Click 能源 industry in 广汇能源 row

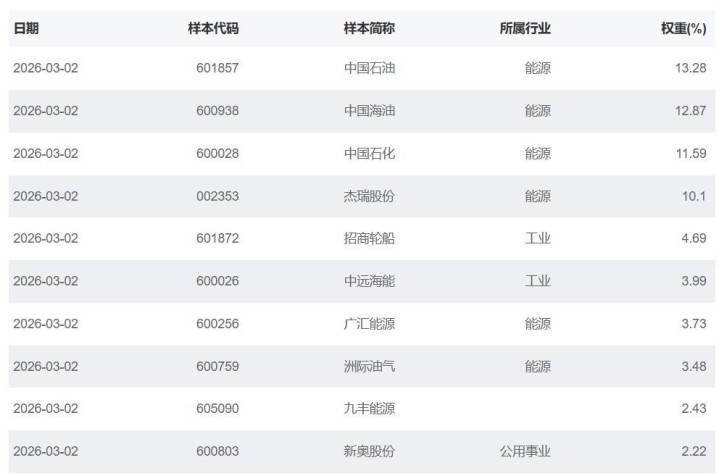[x=538, y=323]
